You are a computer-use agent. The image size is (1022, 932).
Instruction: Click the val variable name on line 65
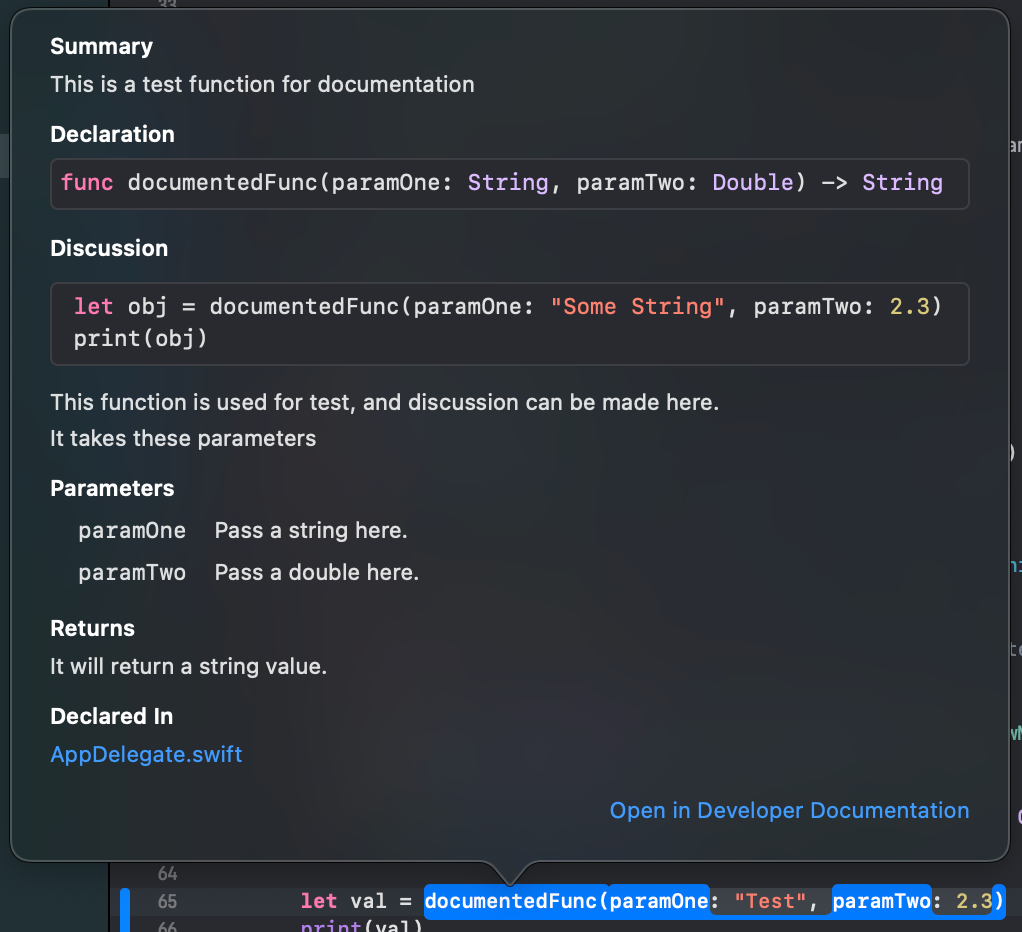pyautogui.click(x=367, y=901)
